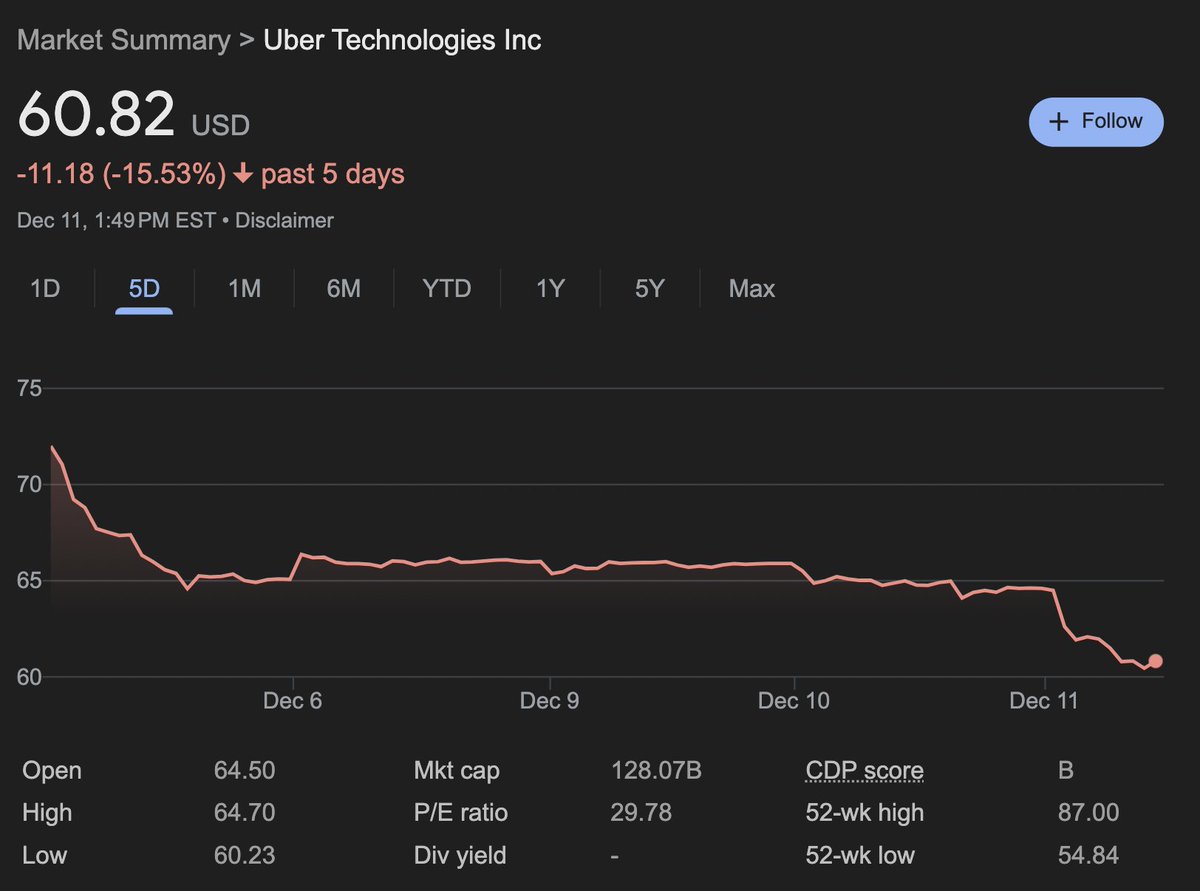Select the Max time range
1200x891 pixels.
click(x=752, y=288)
